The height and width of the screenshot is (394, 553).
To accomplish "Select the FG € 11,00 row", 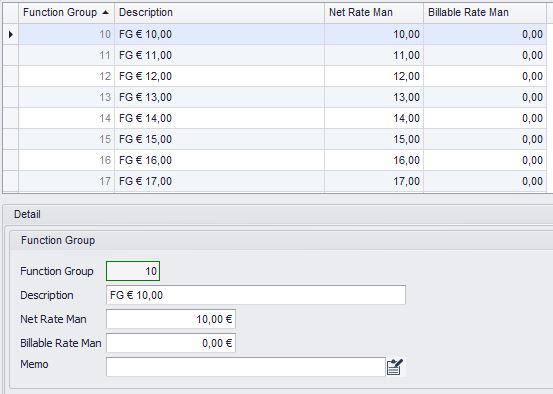I will pos(282,55).
